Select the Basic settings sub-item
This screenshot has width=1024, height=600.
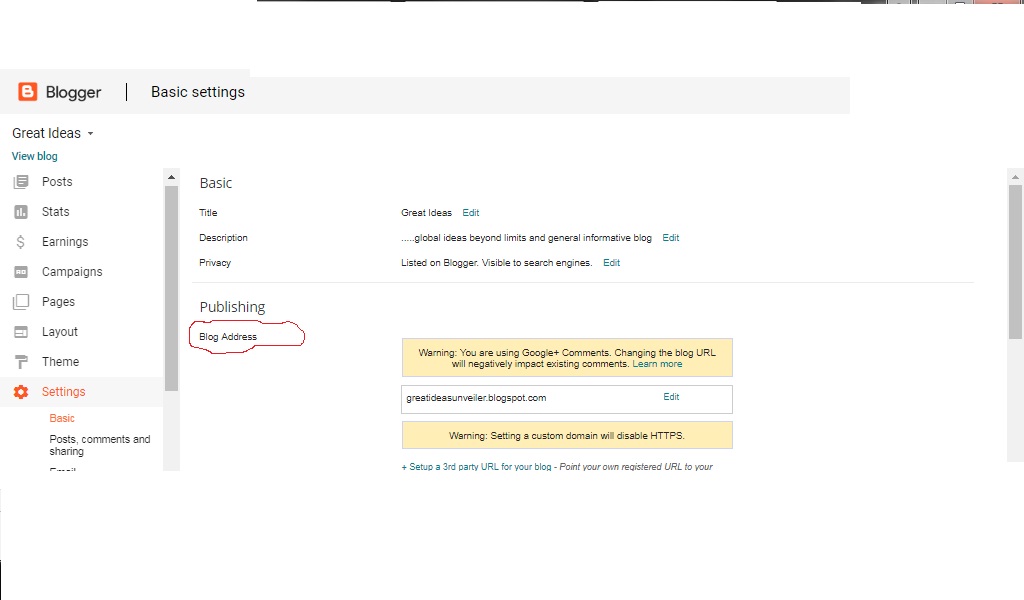[62, 418]
